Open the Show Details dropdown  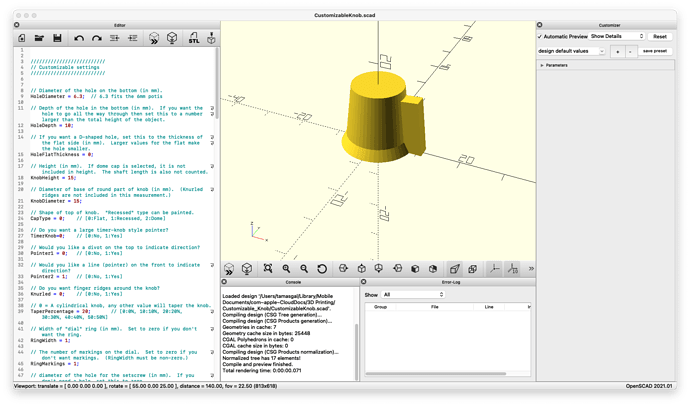pos(617,37)
